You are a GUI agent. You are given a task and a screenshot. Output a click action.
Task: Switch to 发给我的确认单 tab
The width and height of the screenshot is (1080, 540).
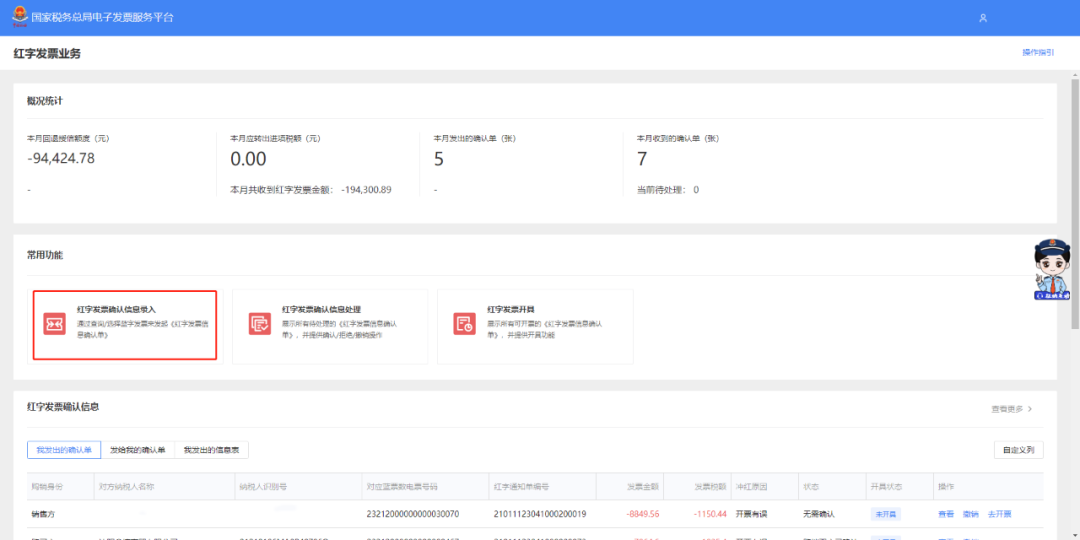(x=138, y=450)
